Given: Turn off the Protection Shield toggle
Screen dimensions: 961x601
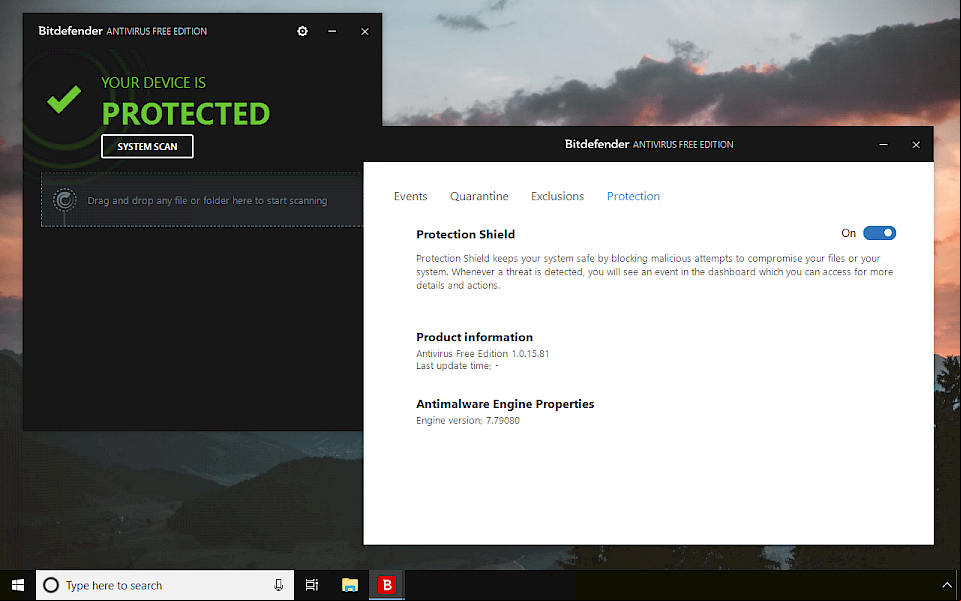Looking at the screenshot, I should click(879, 233).
